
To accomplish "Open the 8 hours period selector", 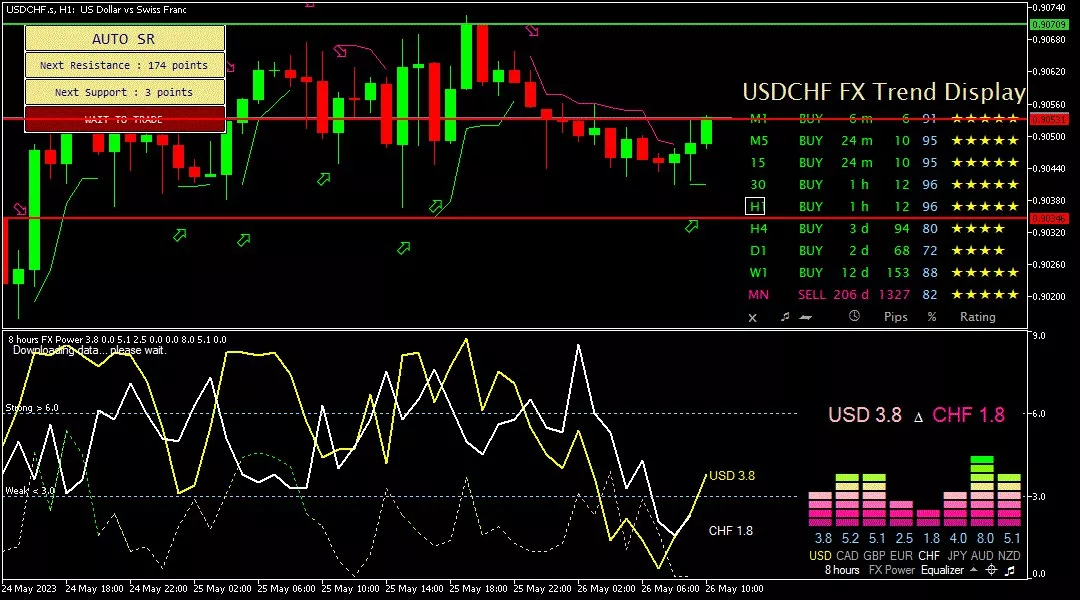I will pyautogui.click(x=841, y=570).
